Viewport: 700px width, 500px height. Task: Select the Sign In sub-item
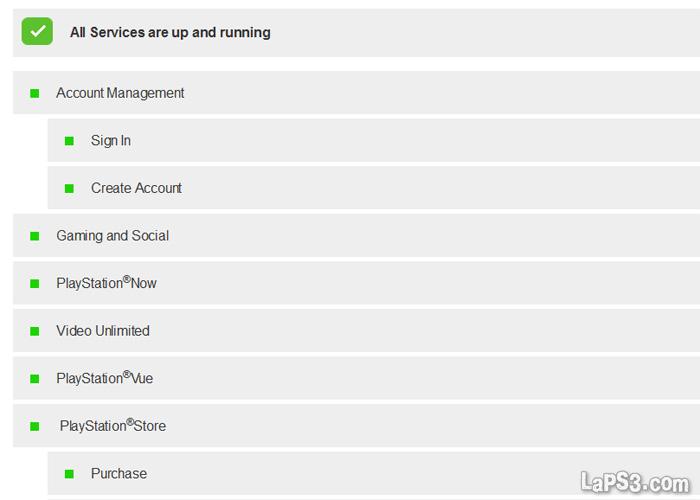(111, 141)
